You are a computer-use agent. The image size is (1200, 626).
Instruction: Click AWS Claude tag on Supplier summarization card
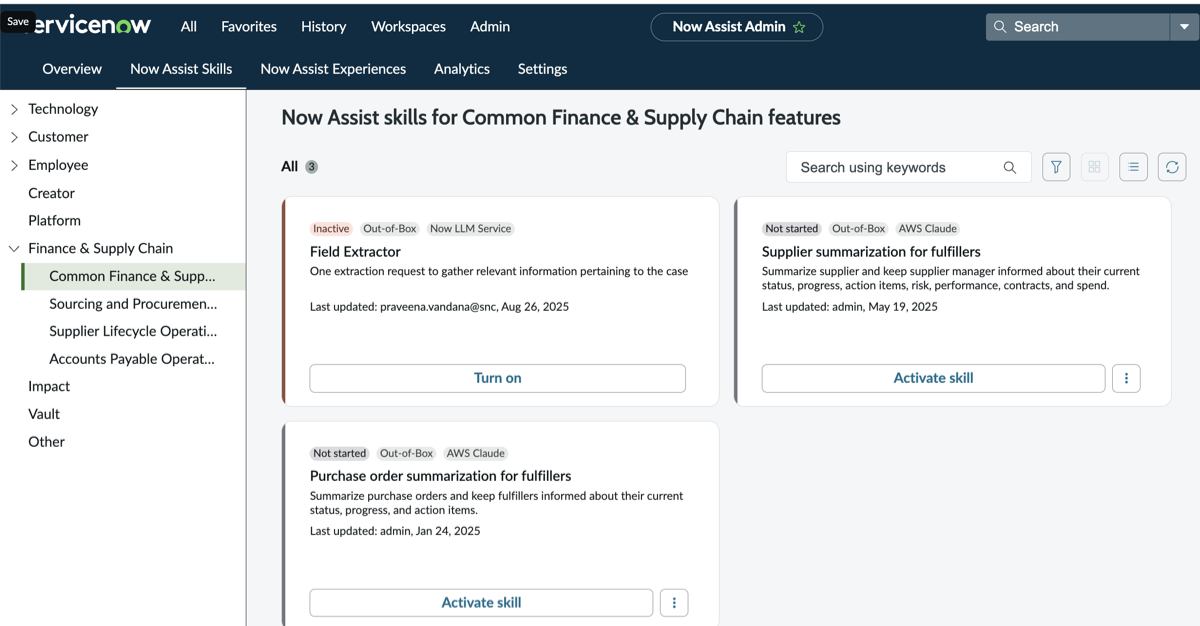point(927,229)
